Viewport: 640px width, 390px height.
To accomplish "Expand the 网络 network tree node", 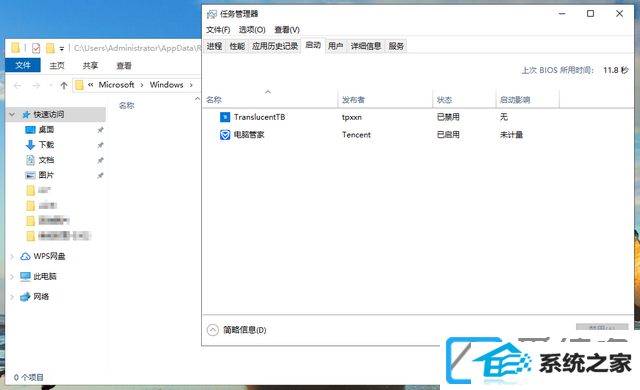I will pyautogui.click(x=12, y=297).
